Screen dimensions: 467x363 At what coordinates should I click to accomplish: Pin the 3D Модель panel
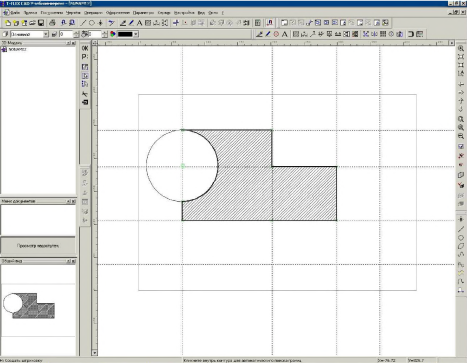[x=68, y=43]
